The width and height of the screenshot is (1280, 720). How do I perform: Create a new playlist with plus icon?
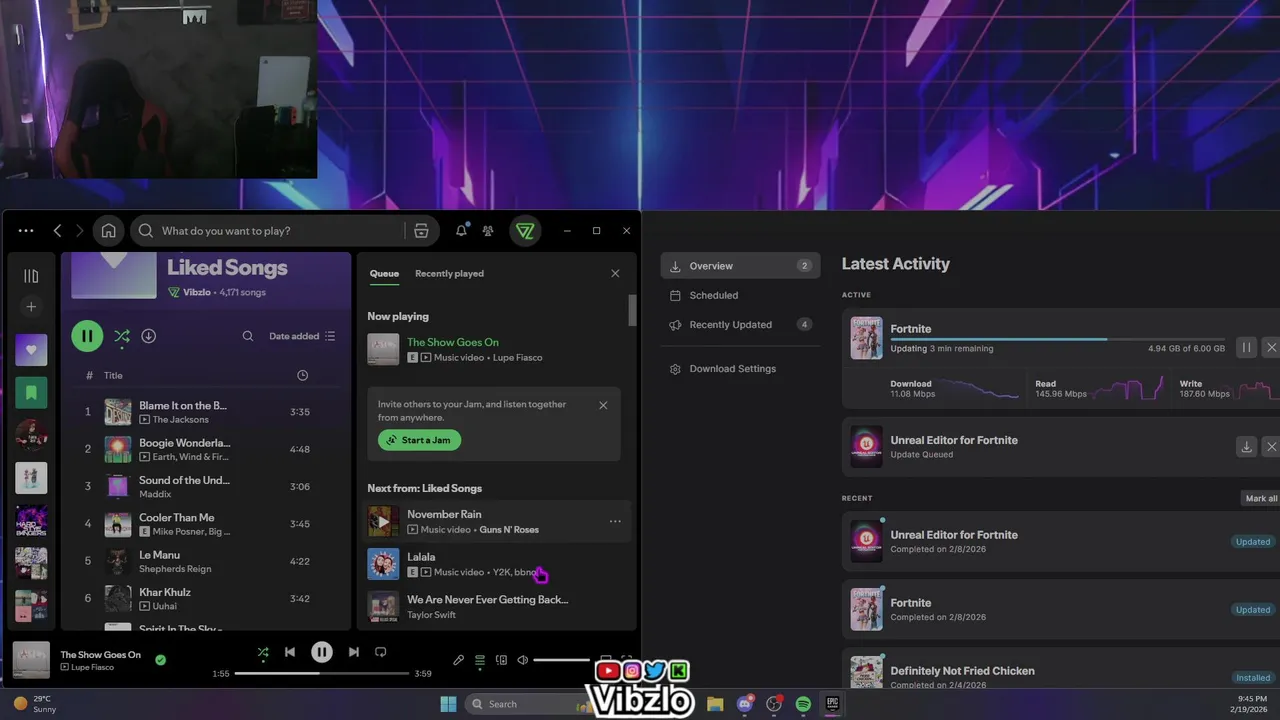point(31,307)
